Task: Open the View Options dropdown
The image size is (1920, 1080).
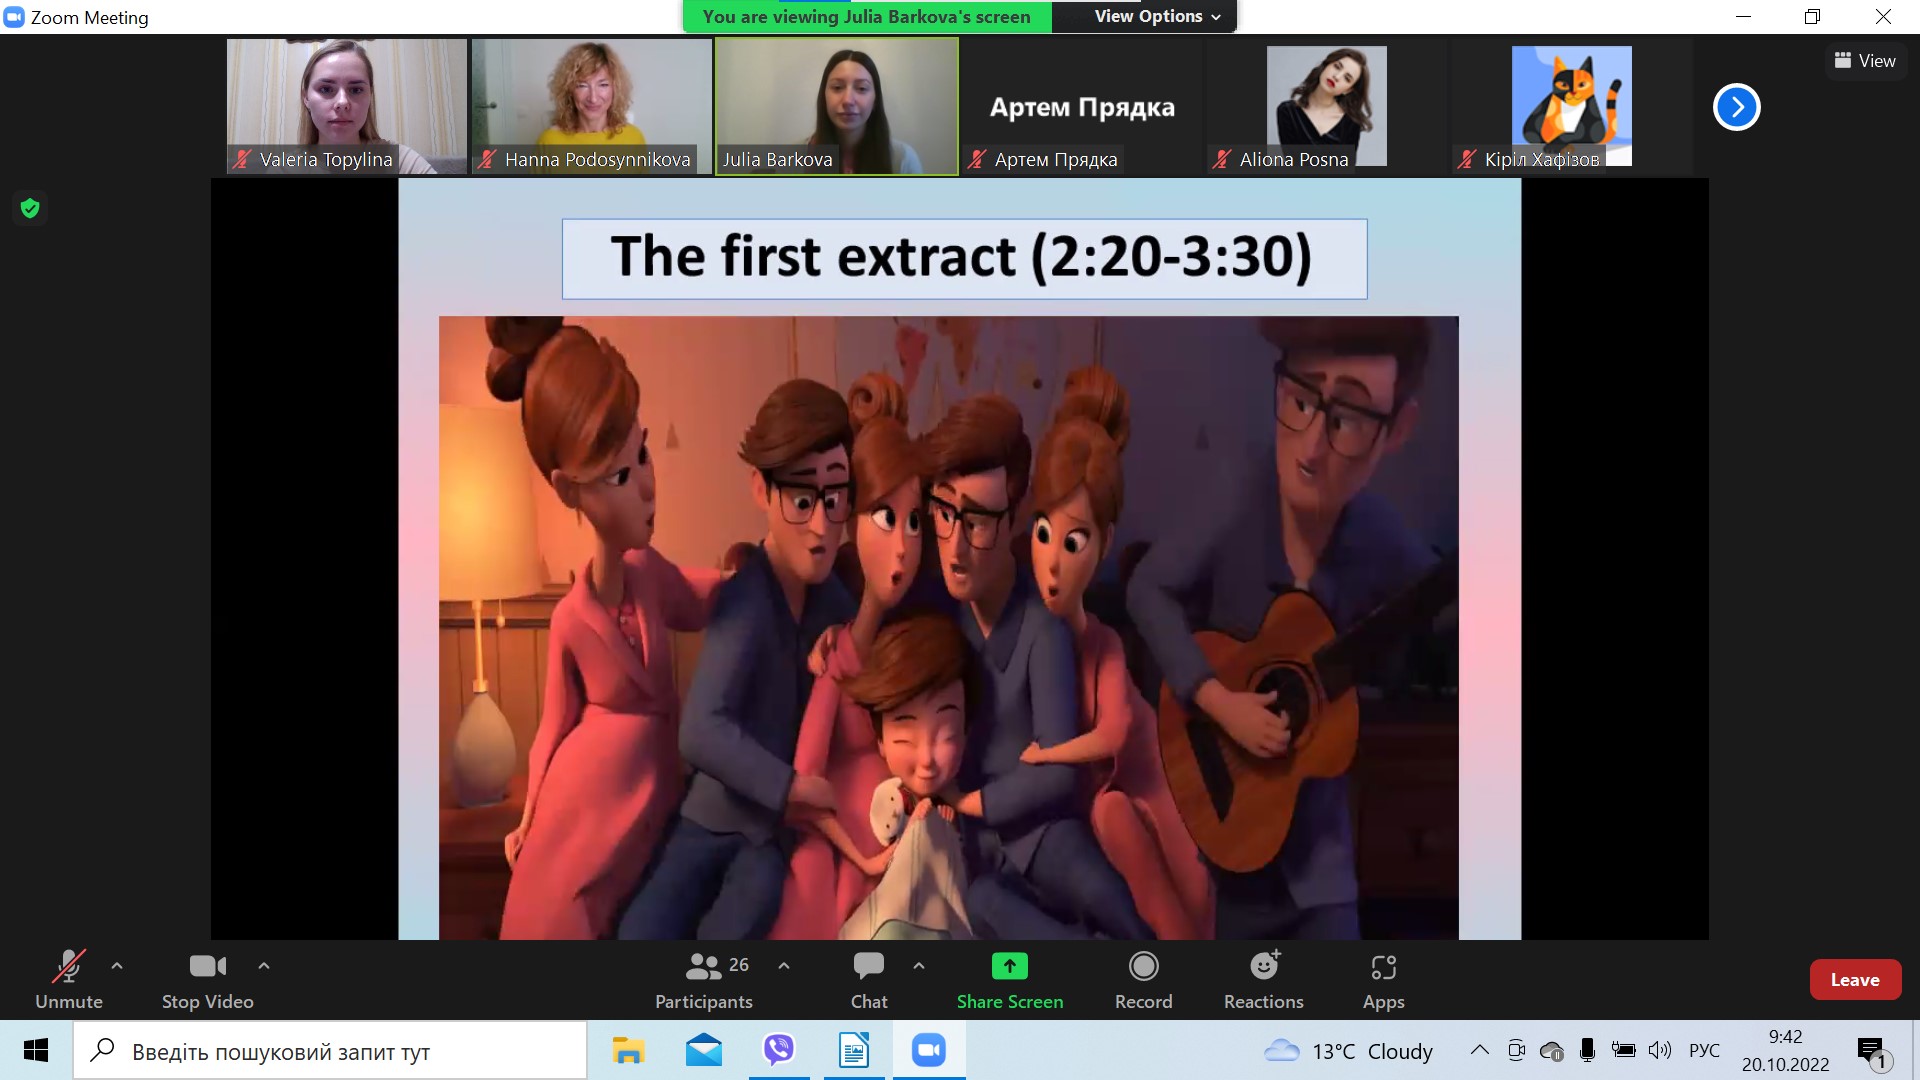Action: 1157,16
